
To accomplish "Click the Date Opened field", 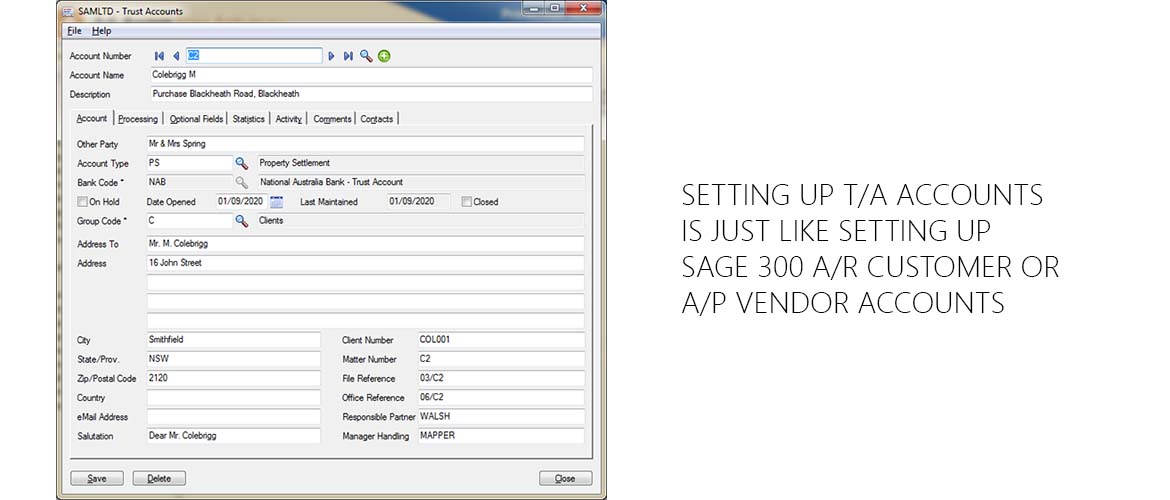I will [x=242, y=201].
